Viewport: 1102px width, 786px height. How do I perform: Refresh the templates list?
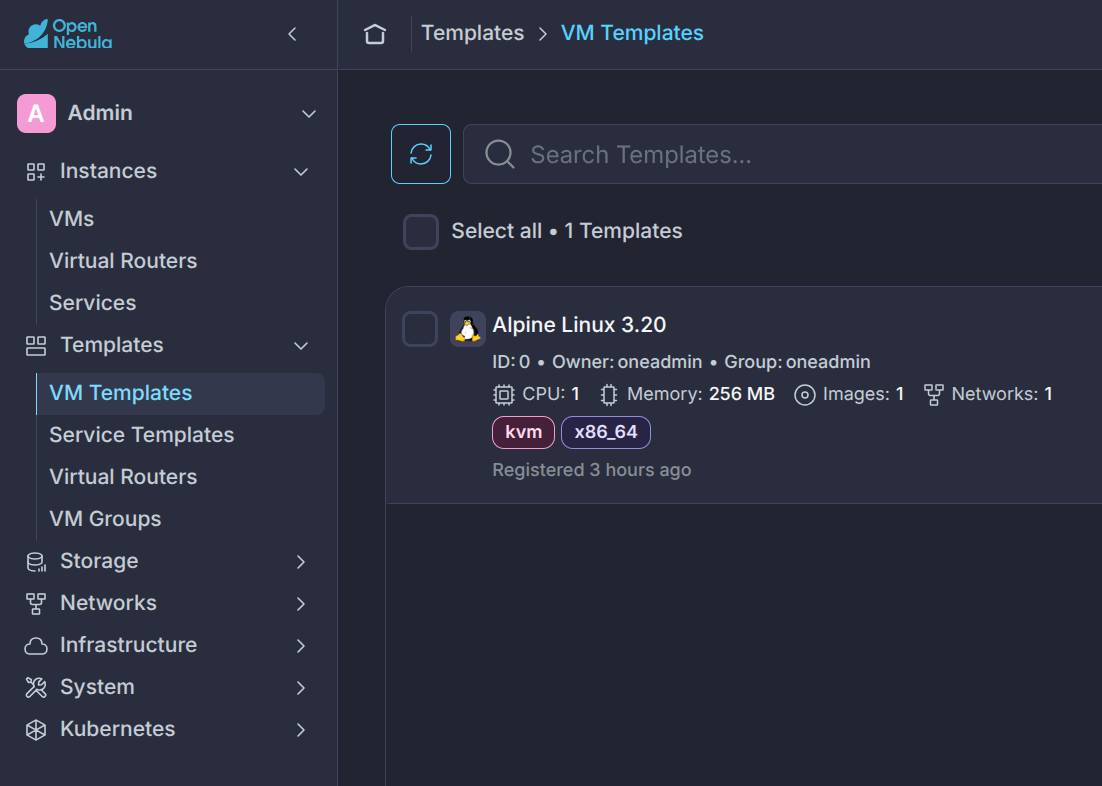421,154
